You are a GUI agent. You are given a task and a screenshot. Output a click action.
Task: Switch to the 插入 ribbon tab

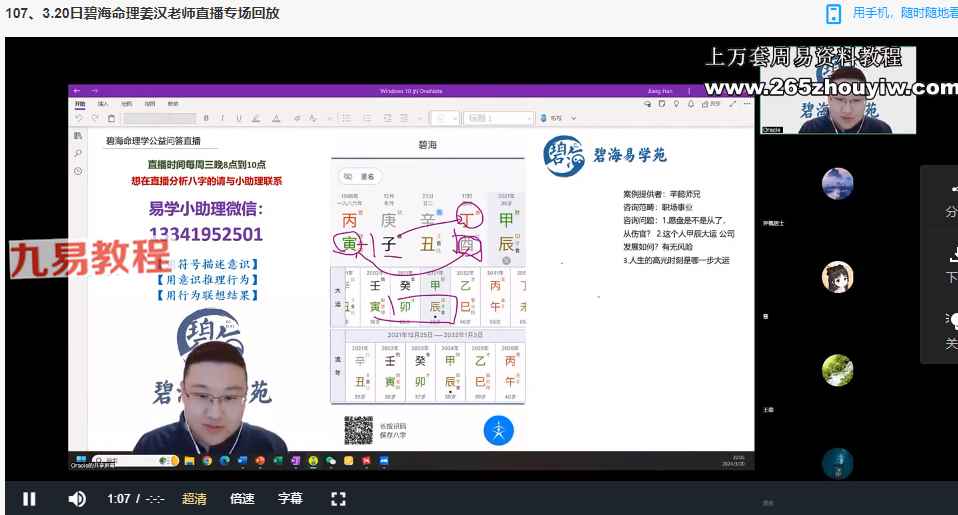tap(103, 103)
